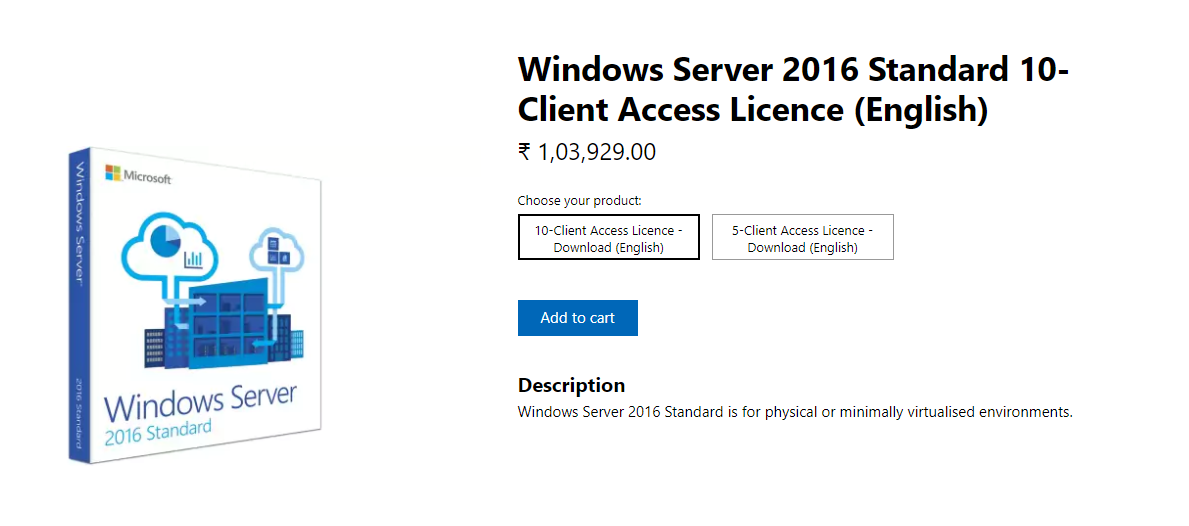The height and width of the screenshot is (526, 1189).
Task: Click the ₹ 1,03,929.00 price
Action: click(x=587, y=152)
